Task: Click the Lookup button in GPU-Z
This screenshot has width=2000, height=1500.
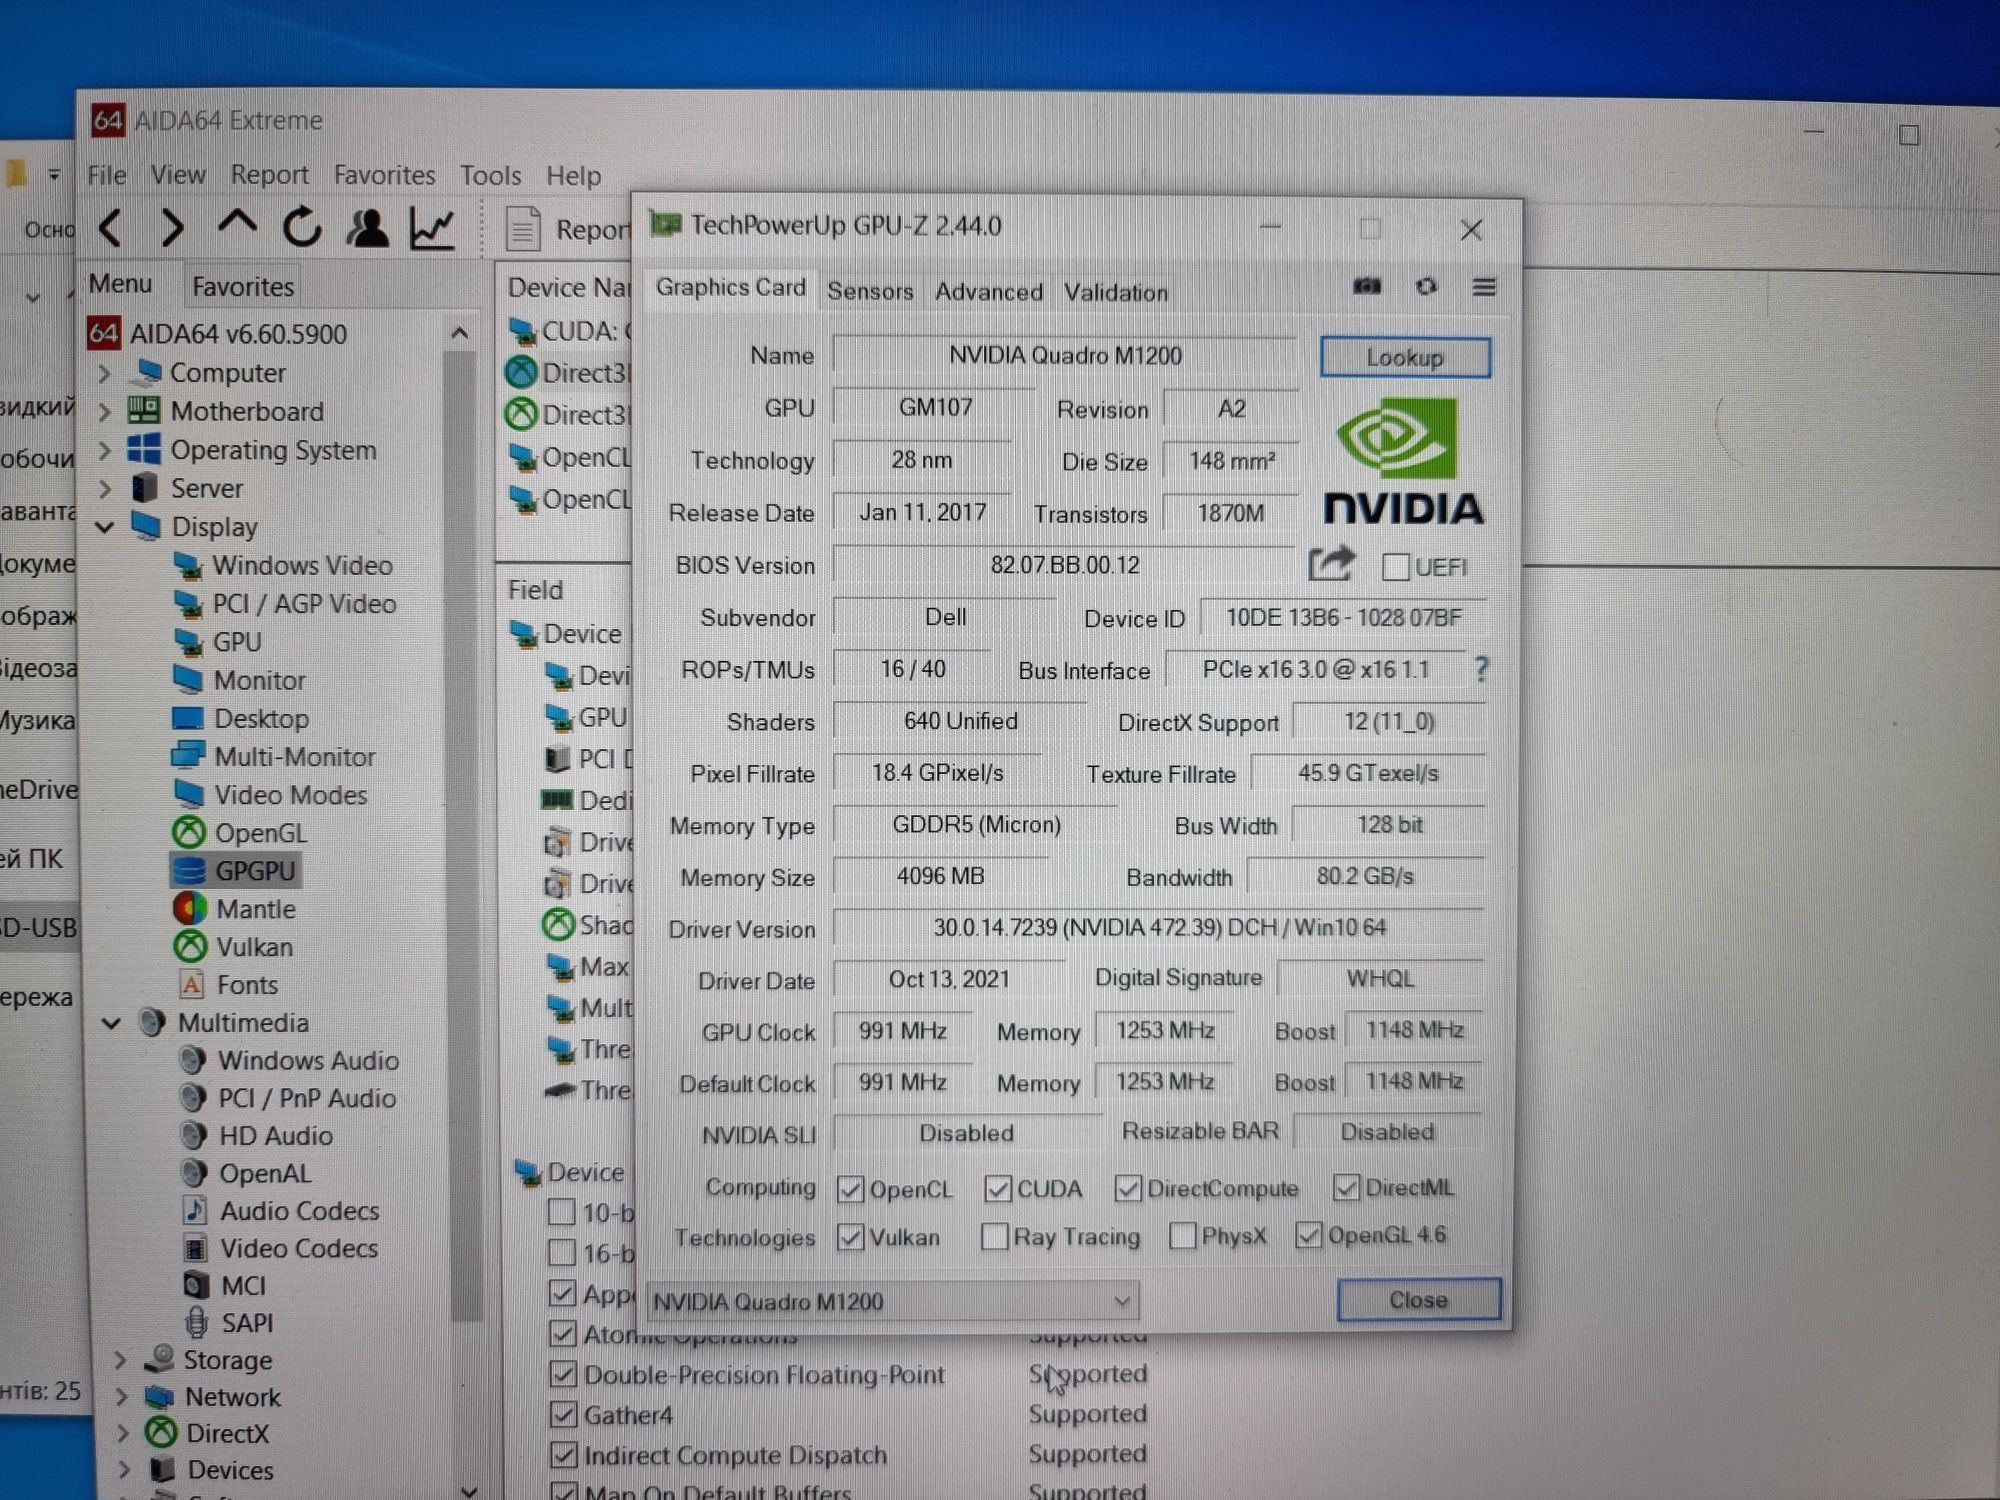Action: (1405, 357)
